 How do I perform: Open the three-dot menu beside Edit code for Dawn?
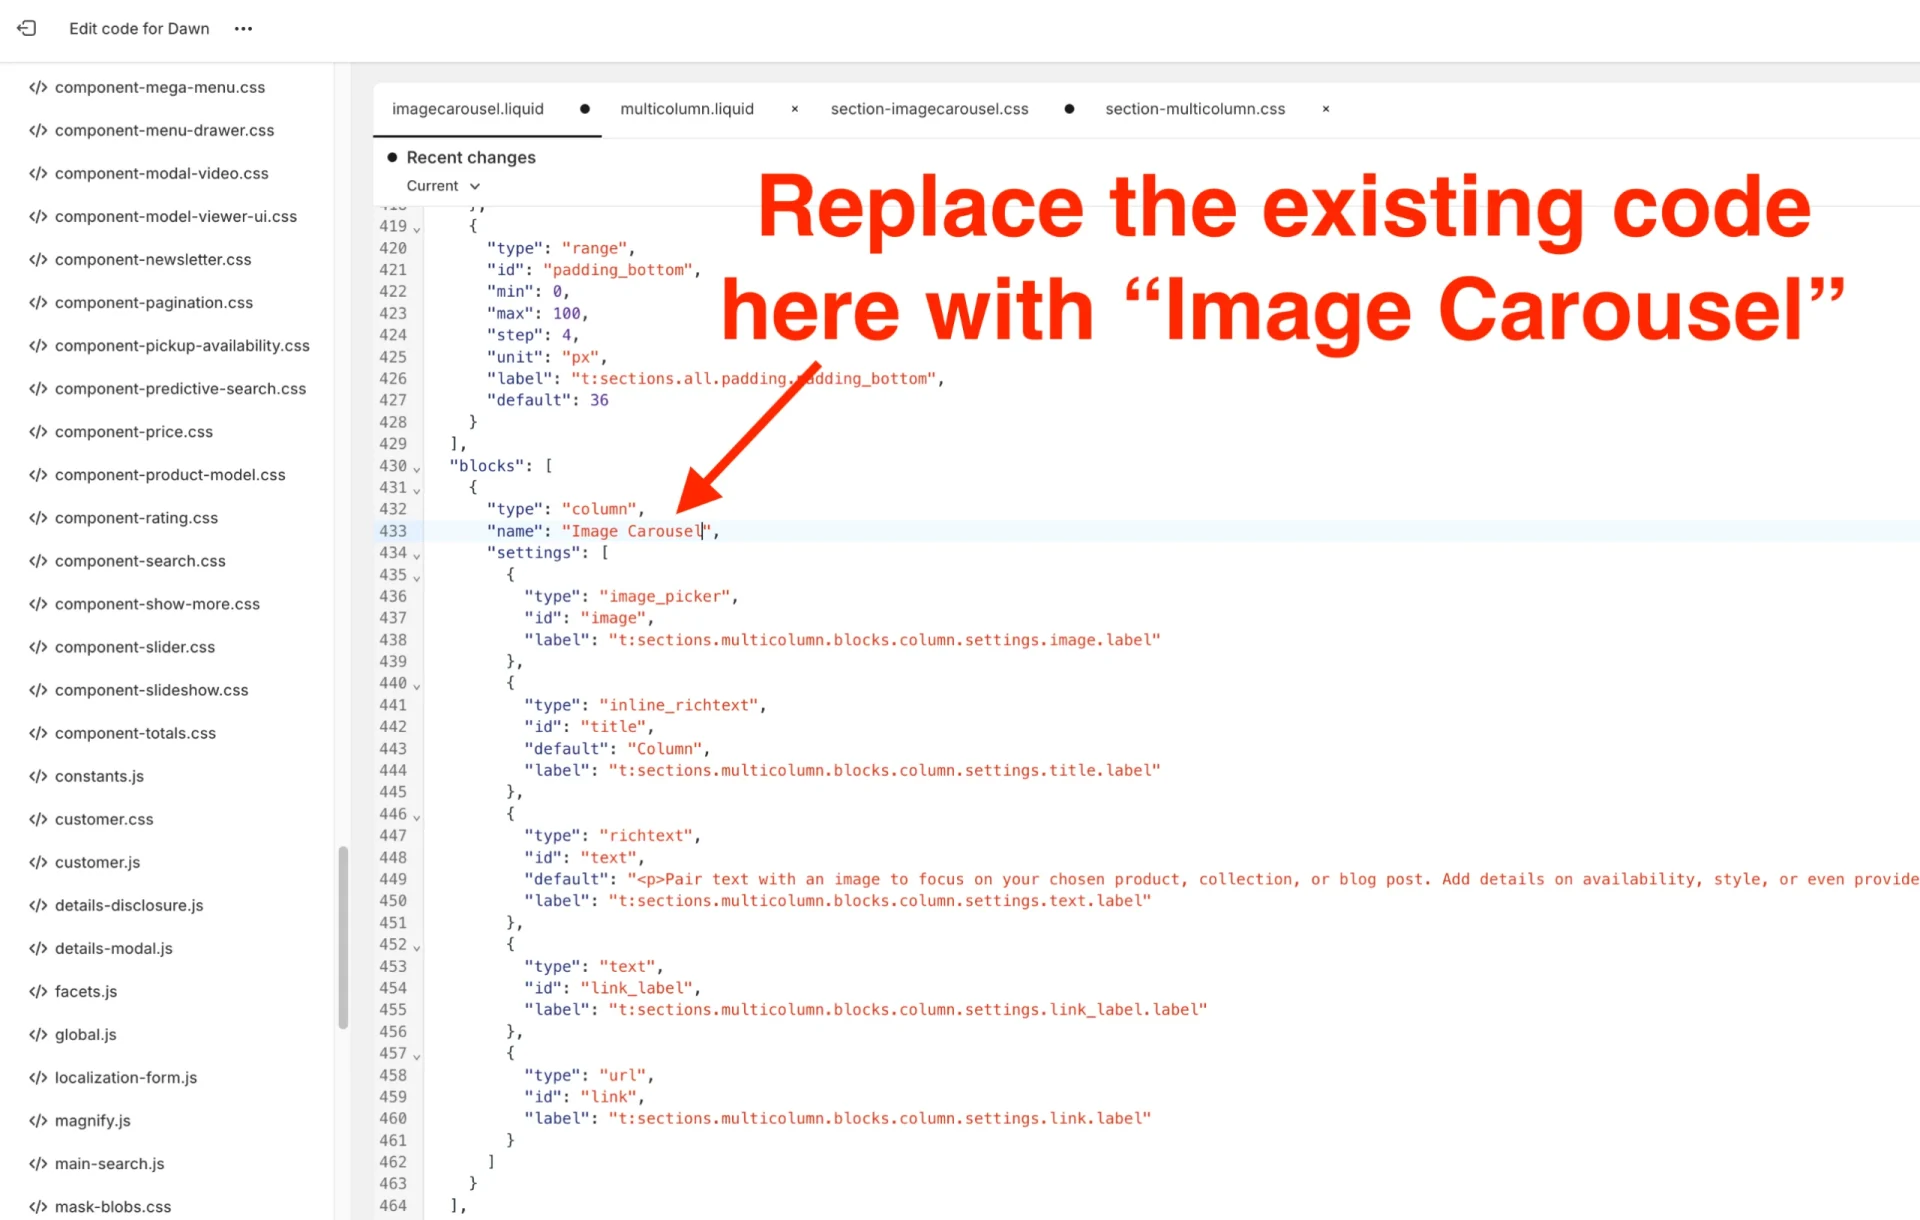click(x=243, y=28)
